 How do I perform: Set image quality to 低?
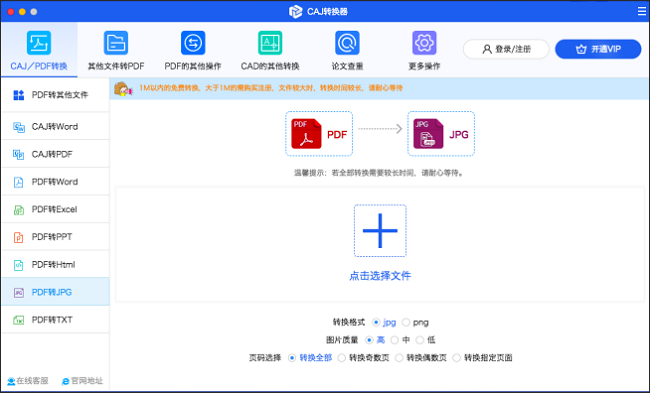(x=420, y=340)
